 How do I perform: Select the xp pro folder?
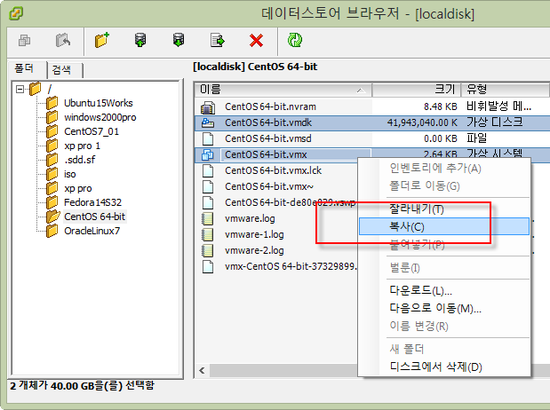coord(78,188)
